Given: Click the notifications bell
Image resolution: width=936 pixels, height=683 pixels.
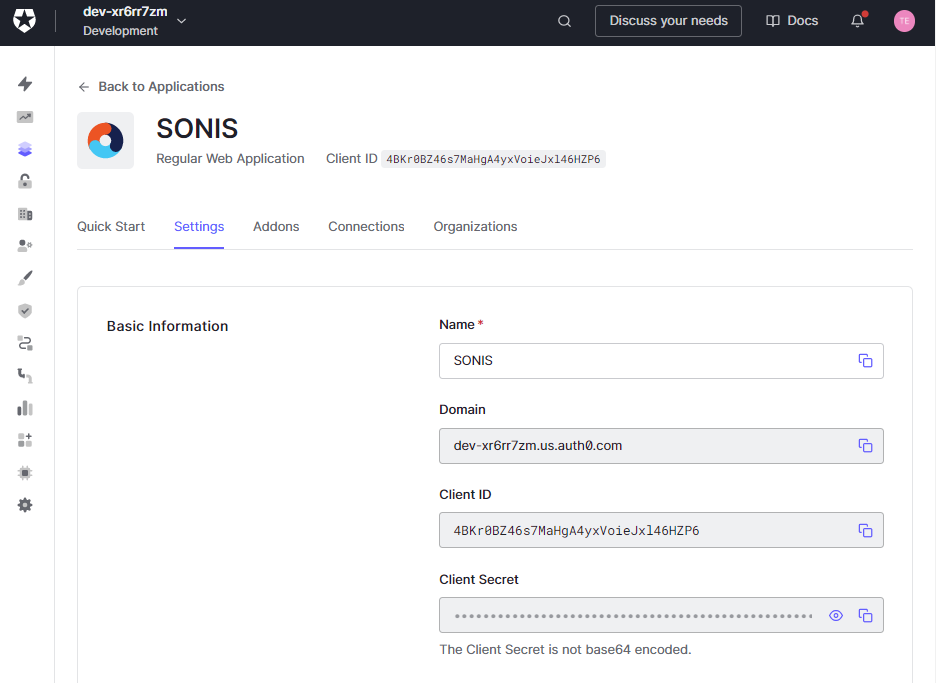Looking at the screenshot, I should (857, 20).
